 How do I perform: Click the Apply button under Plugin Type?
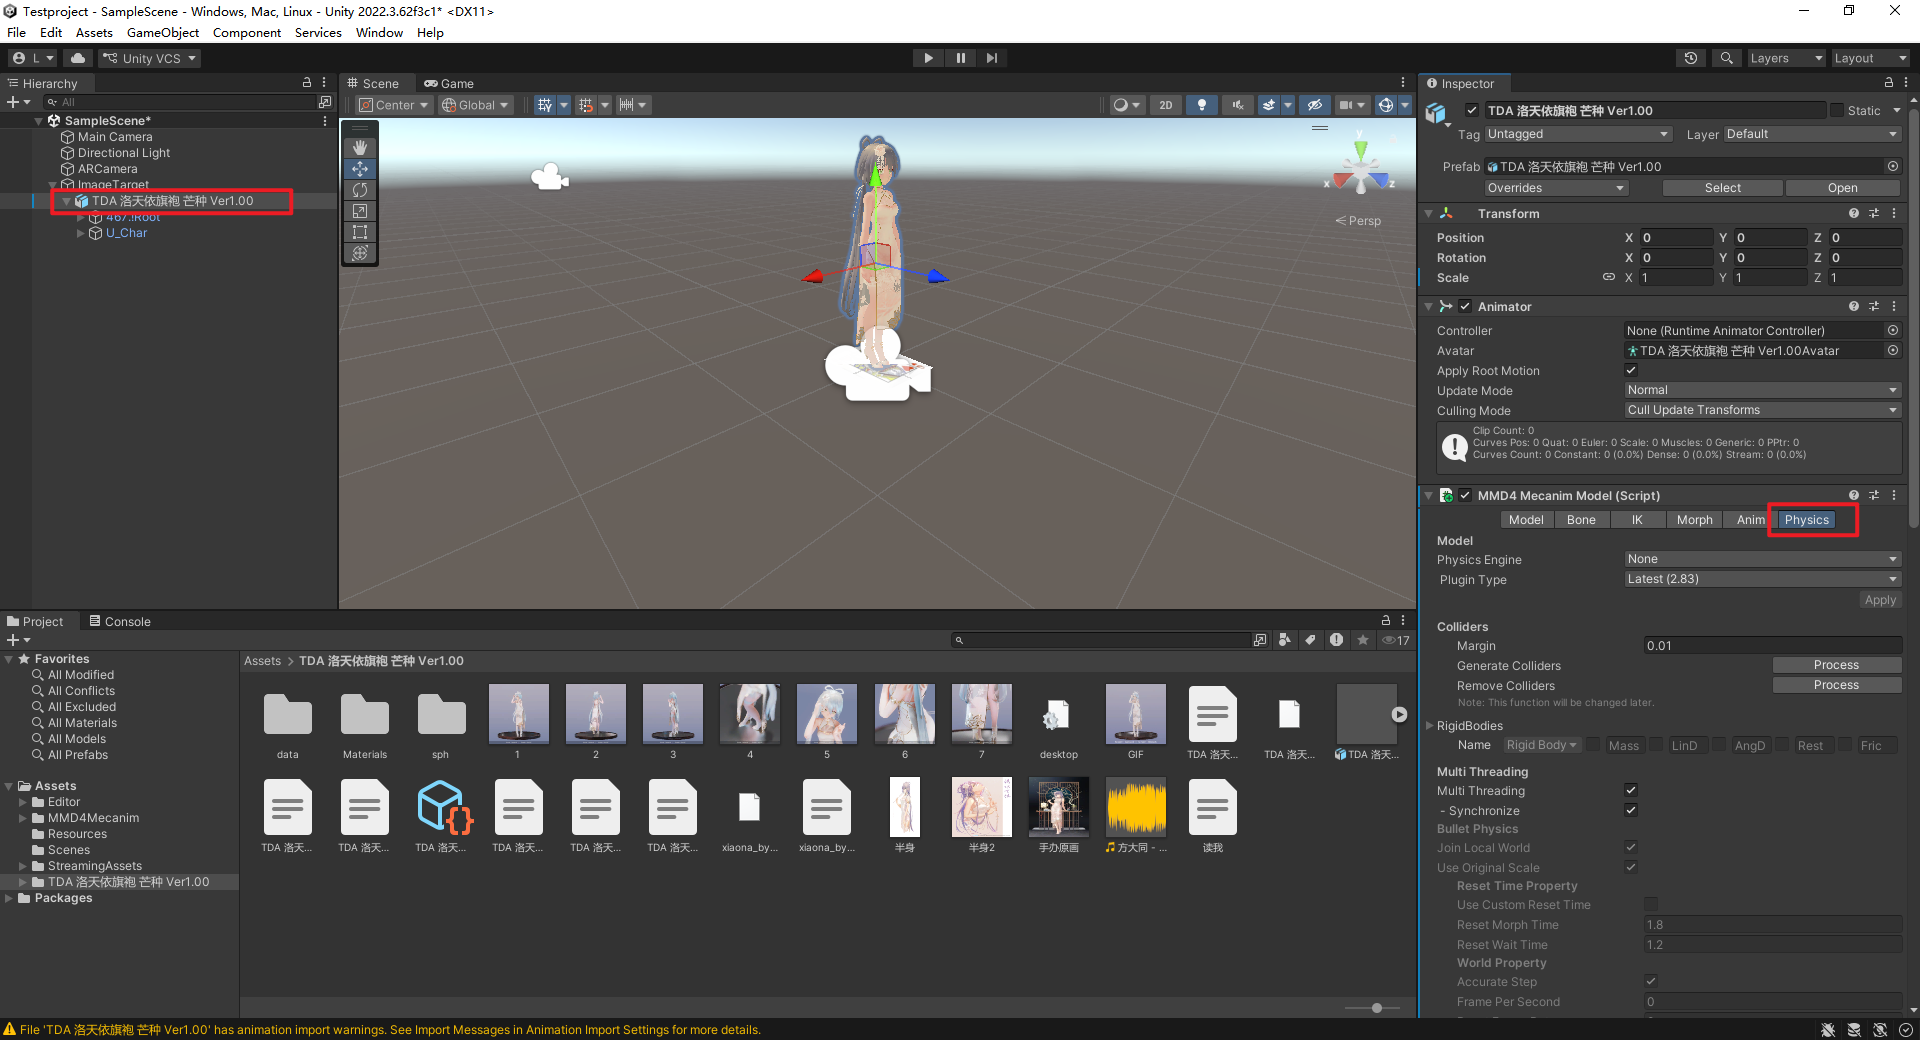pos(1880,600)
